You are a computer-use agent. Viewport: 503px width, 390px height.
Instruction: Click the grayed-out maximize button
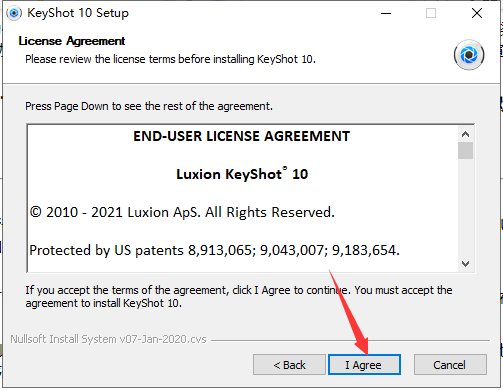coord(431,13)
